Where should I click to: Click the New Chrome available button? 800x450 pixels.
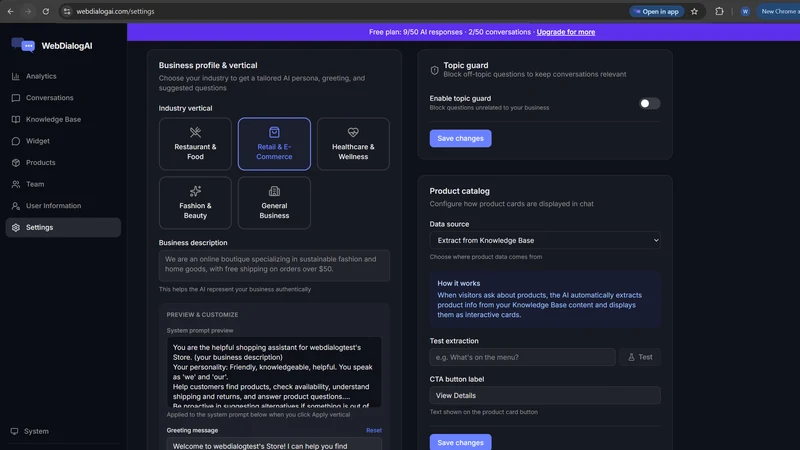click(x=778, y=11)
